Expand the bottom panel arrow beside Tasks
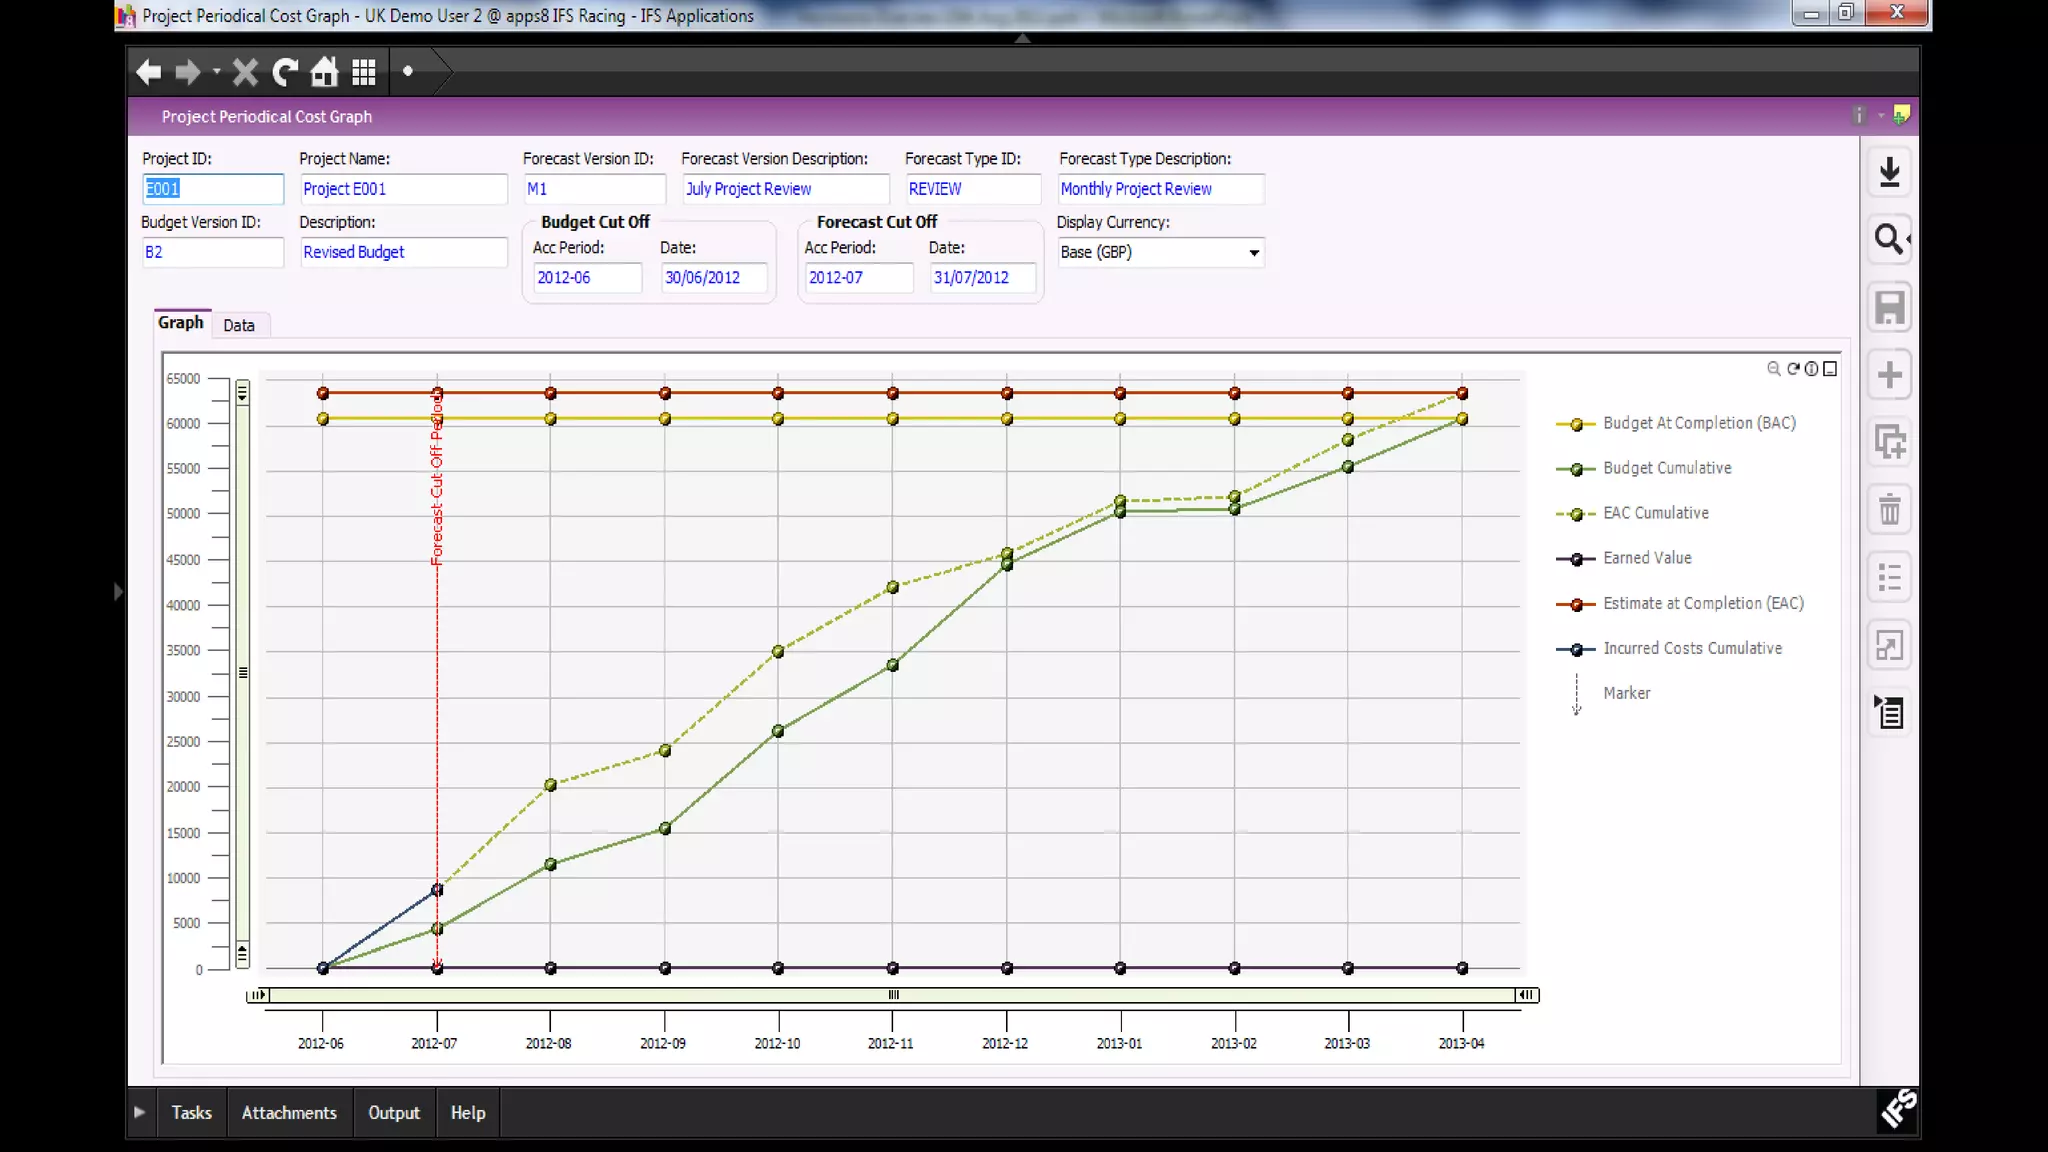Screen dimensions: 2048x1152 pos(139,1112)
